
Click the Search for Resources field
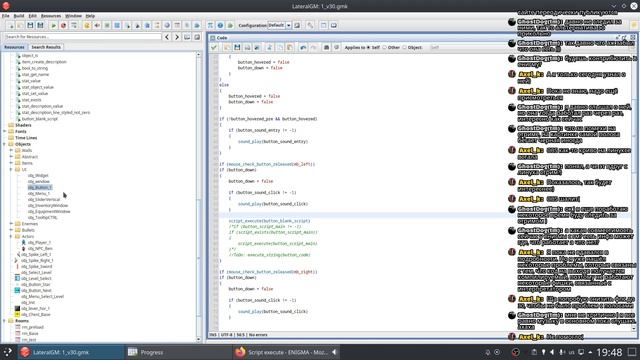tap(82, 37)
